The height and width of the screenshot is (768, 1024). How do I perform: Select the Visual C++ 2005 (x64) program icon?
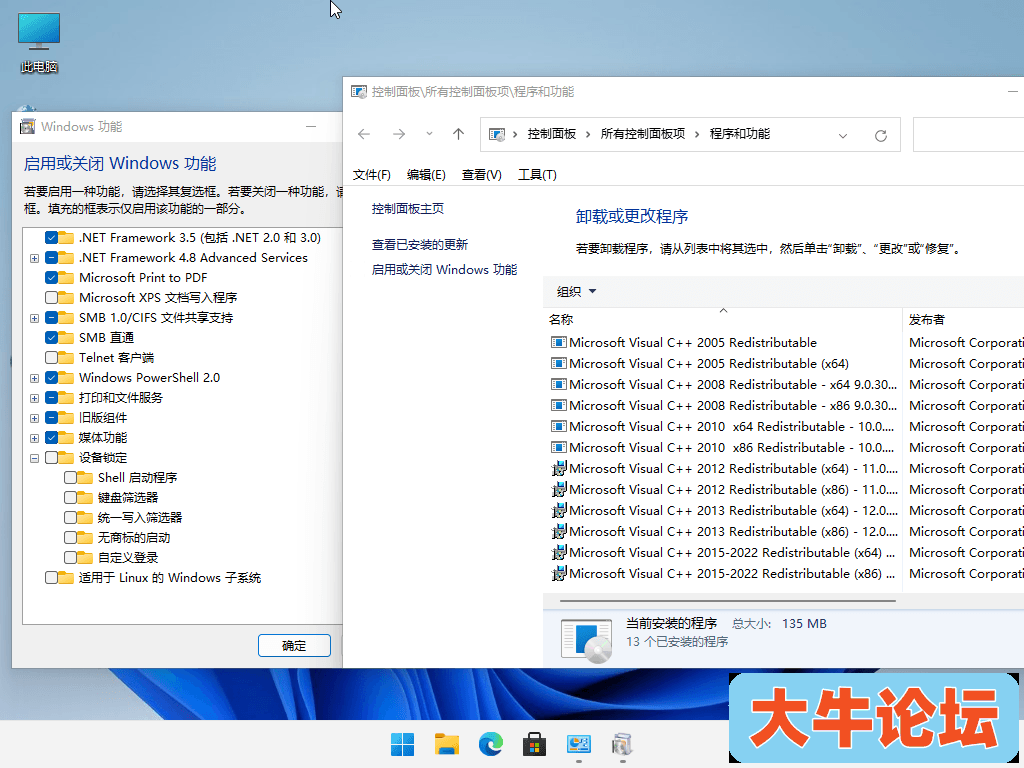tap(558, 363)
